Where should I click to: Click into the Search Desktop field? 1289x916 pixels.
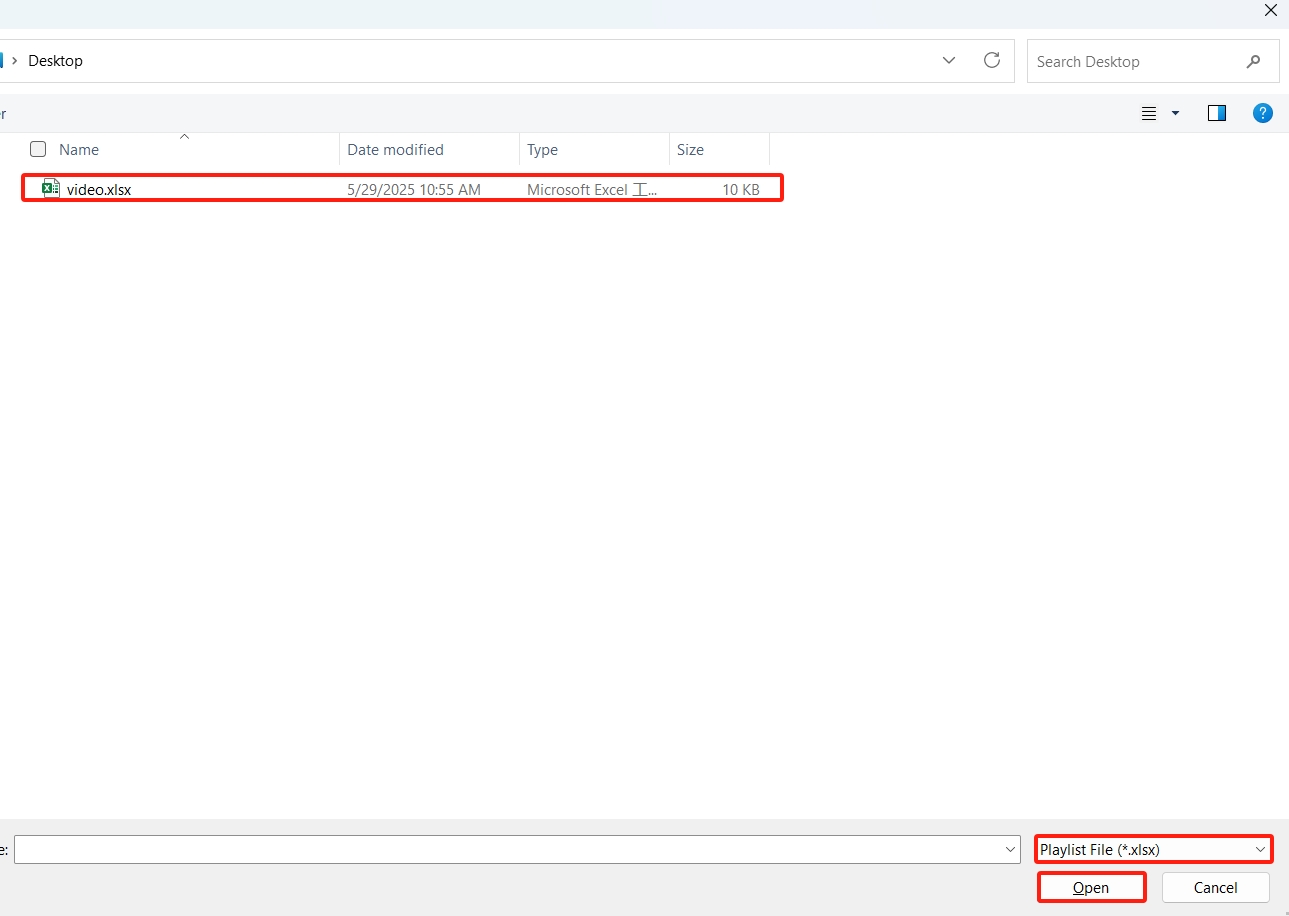click(1130, 62)
